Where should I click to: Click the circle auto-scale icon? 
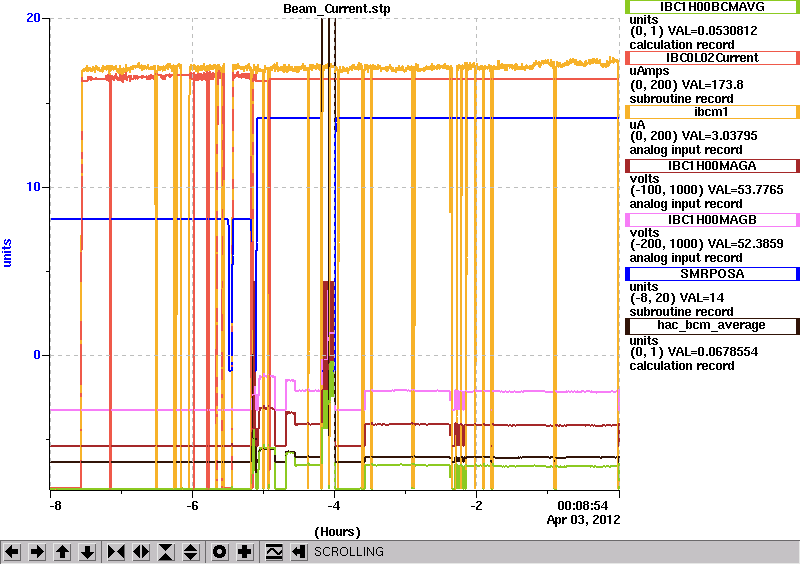tap(220, 552)
